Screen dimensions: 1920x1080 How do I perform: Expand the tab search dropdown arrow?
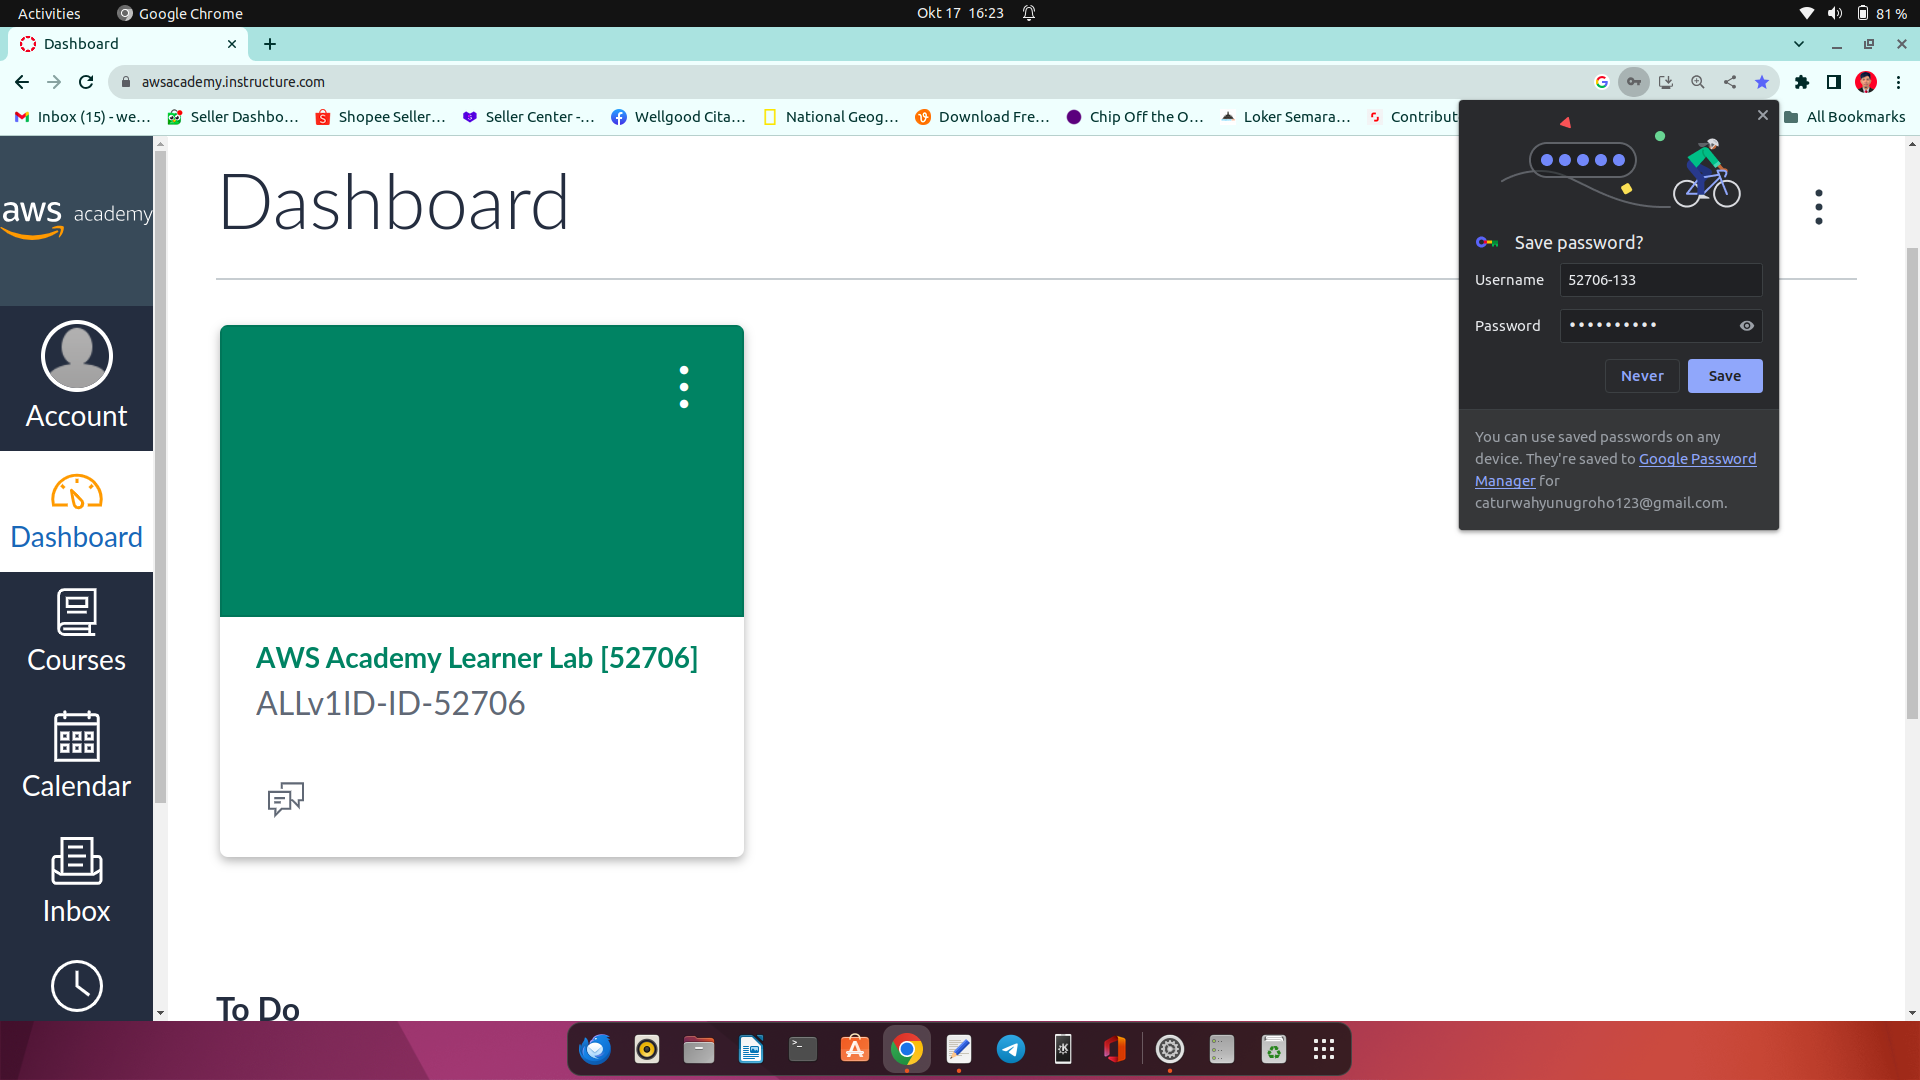(x=1798, y=44)
